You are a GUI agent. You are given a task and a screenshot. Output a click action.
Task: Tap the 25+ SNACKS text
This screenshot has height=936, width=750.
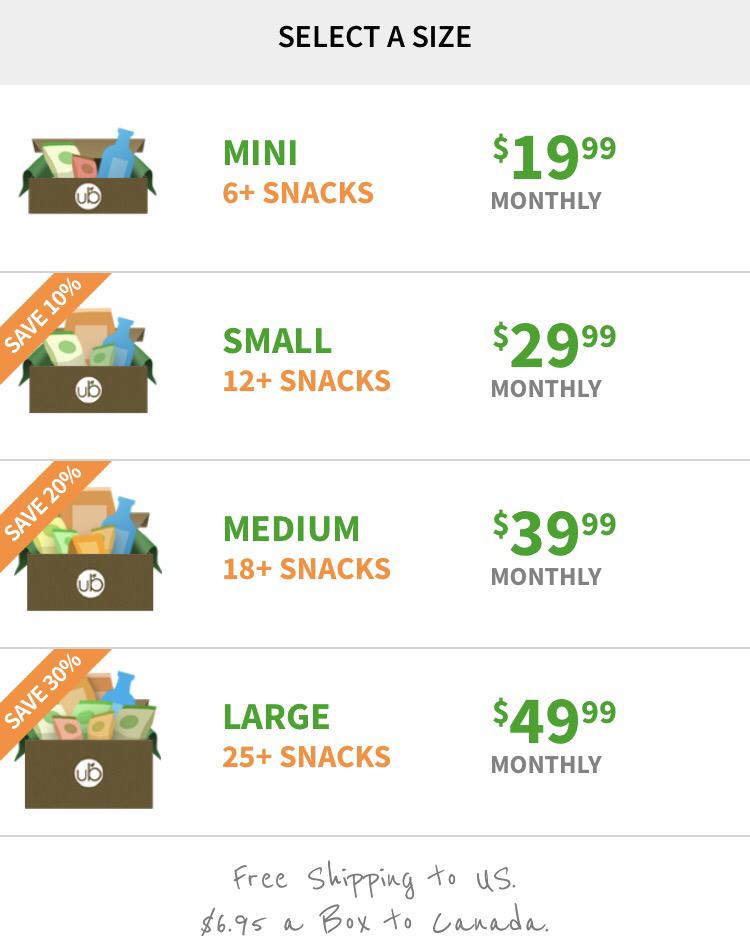click(306, 757)
